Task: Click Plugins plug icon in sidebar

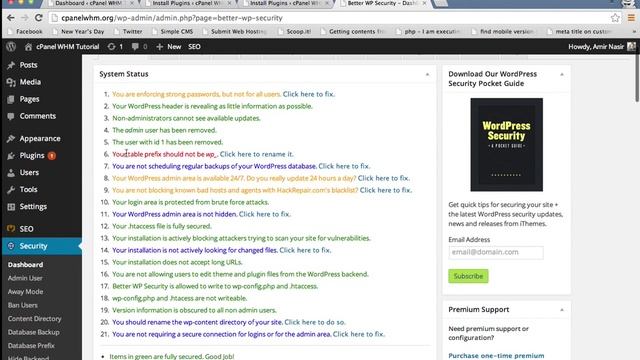Action: click(x=11, y=156)
